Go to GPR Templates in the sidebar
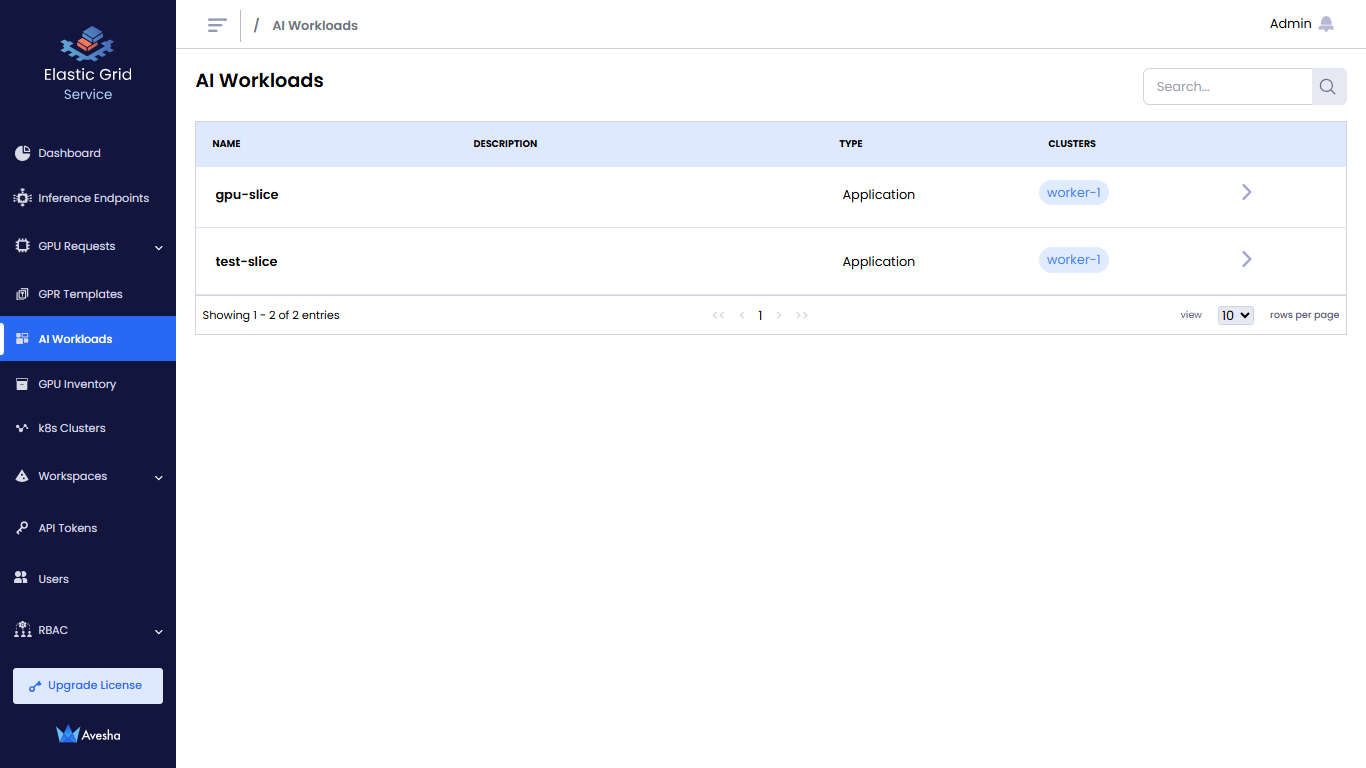This screenshot has width=1366, height=768. click(80, 294)
